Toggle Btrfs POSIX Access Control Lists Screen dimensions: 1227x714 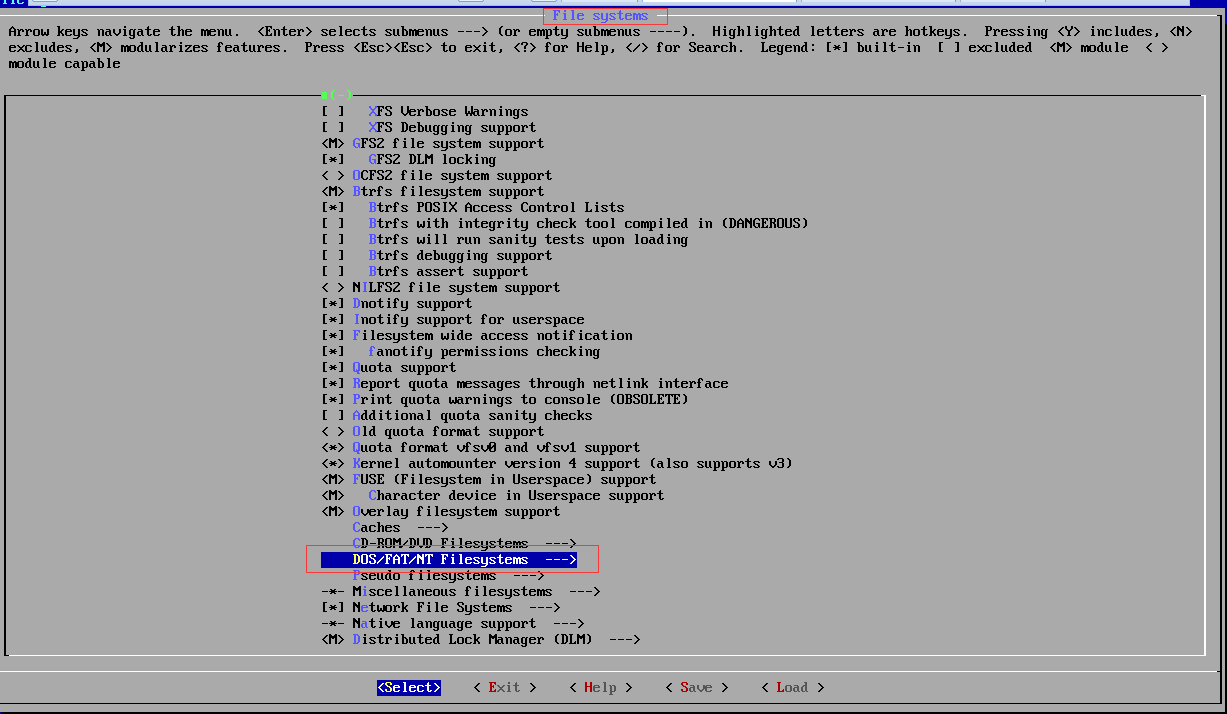click(473, 207)
